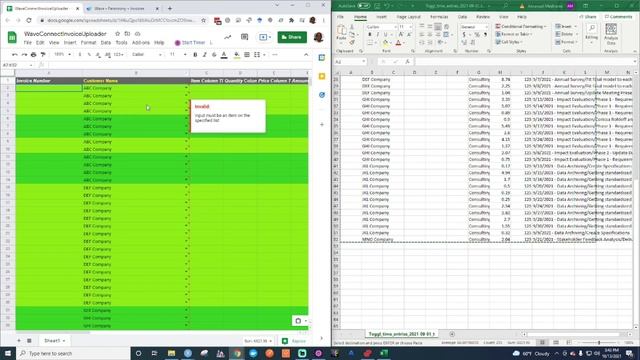Viewport: 640px width, 360px height.
Task: Open the zoom percentage dropdown in Sheets
Action: 62,55
